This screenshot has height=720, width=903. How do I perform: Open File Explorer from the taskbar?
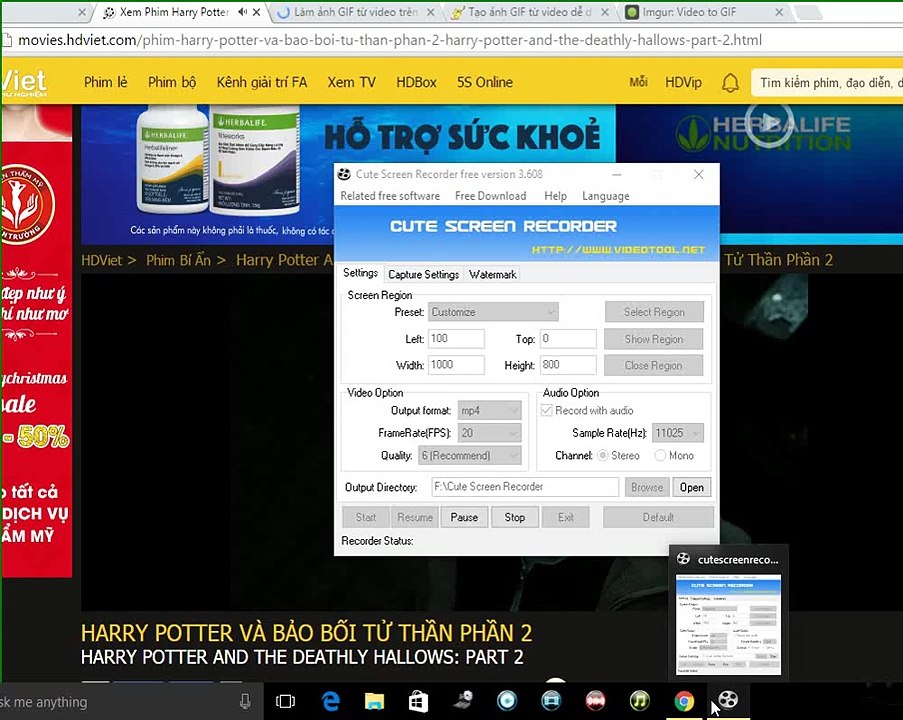pyautogui.click(x=374, y=701)
